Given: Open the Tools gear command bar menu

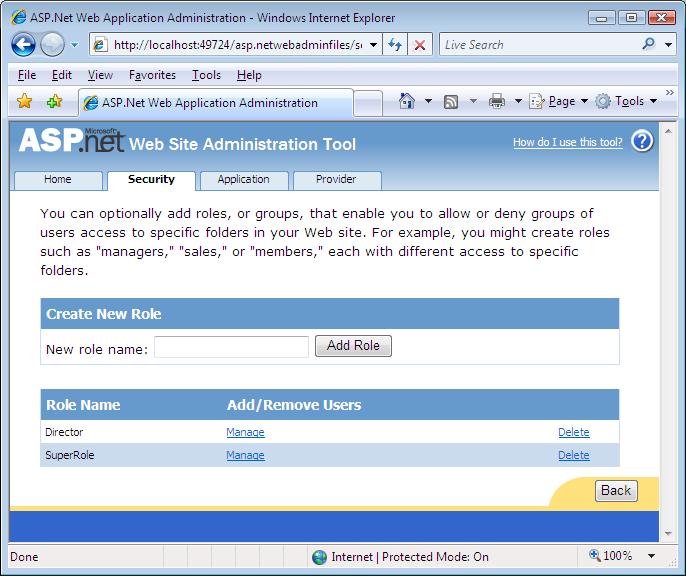Looking at the screenshot, I should tap(626, 101).
